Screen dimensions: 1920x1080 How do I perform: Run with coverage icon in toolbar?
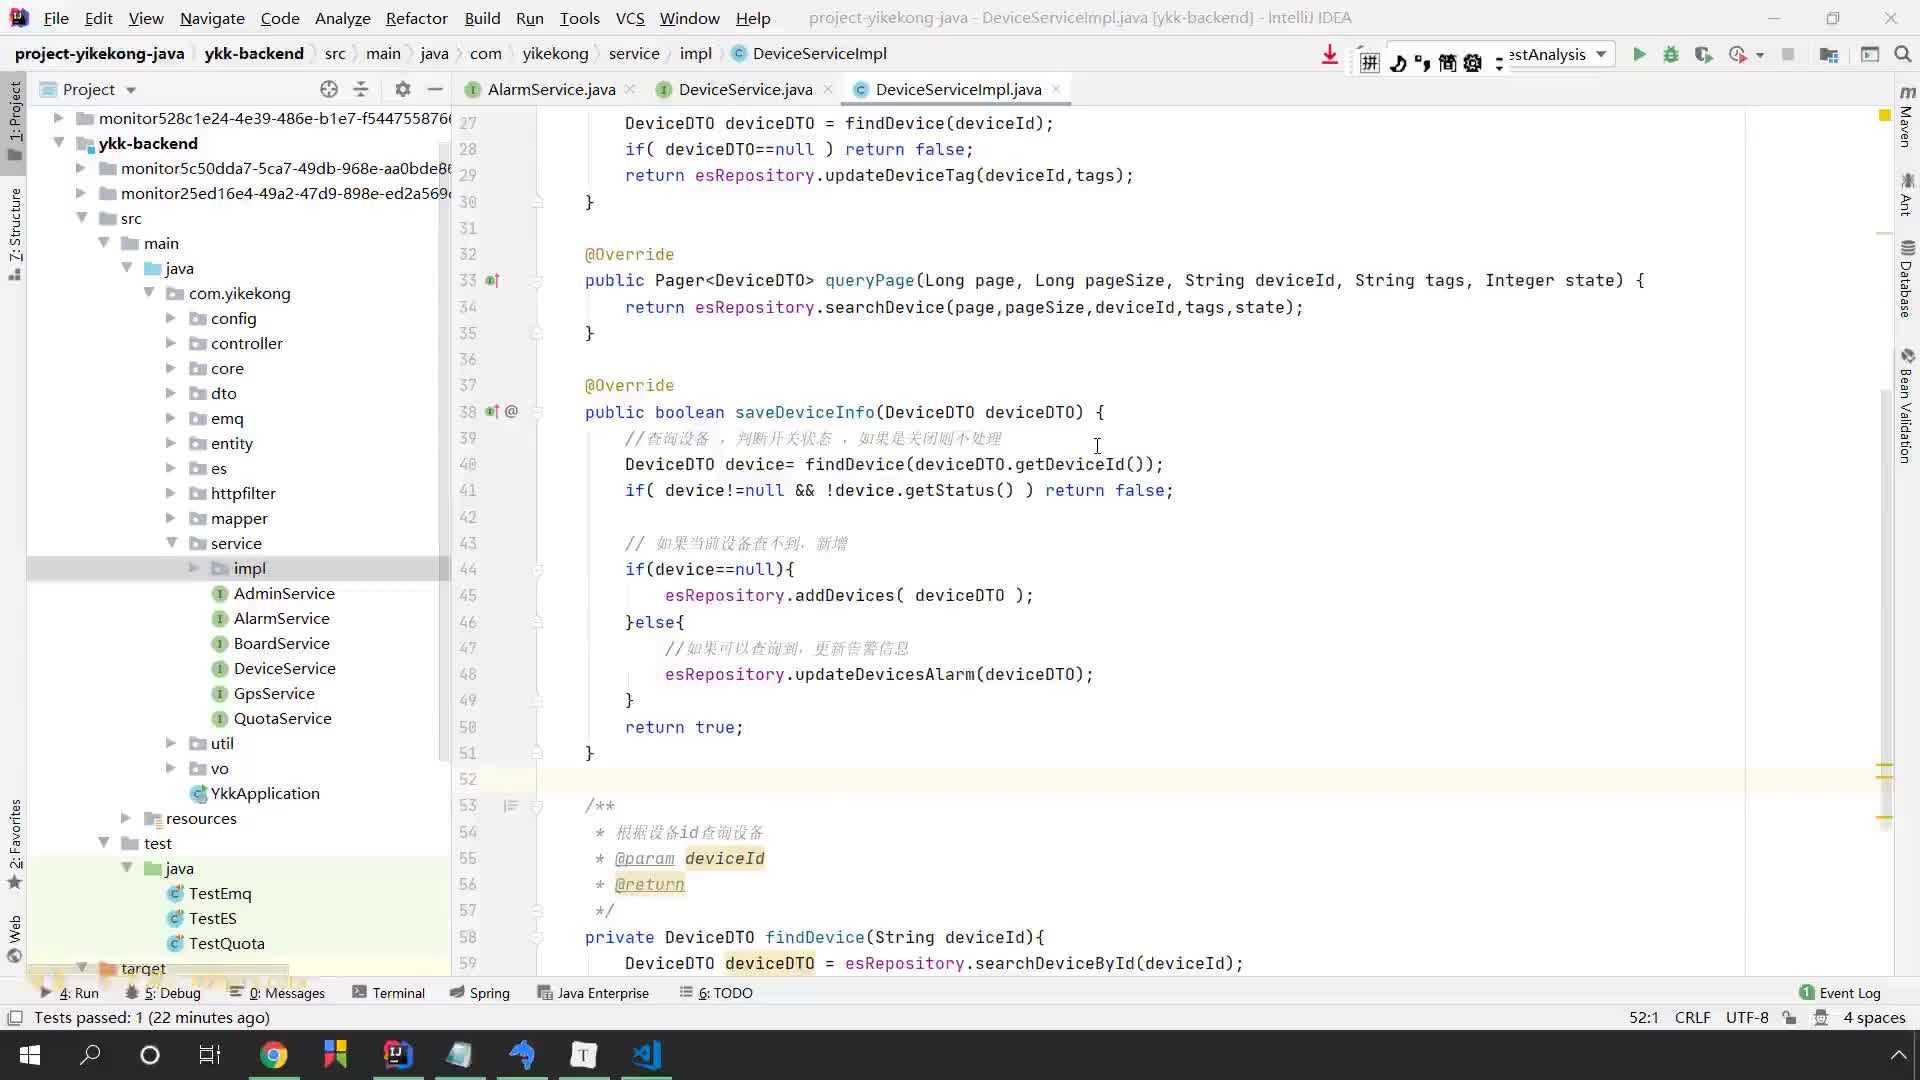[1703, 55]
